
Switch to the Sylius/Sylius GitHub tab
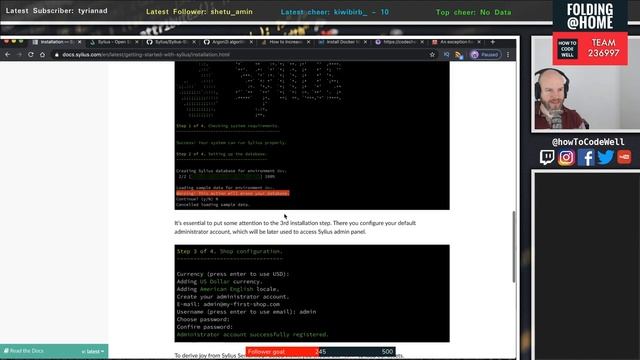pyautogui.click(x=171, y=42)
